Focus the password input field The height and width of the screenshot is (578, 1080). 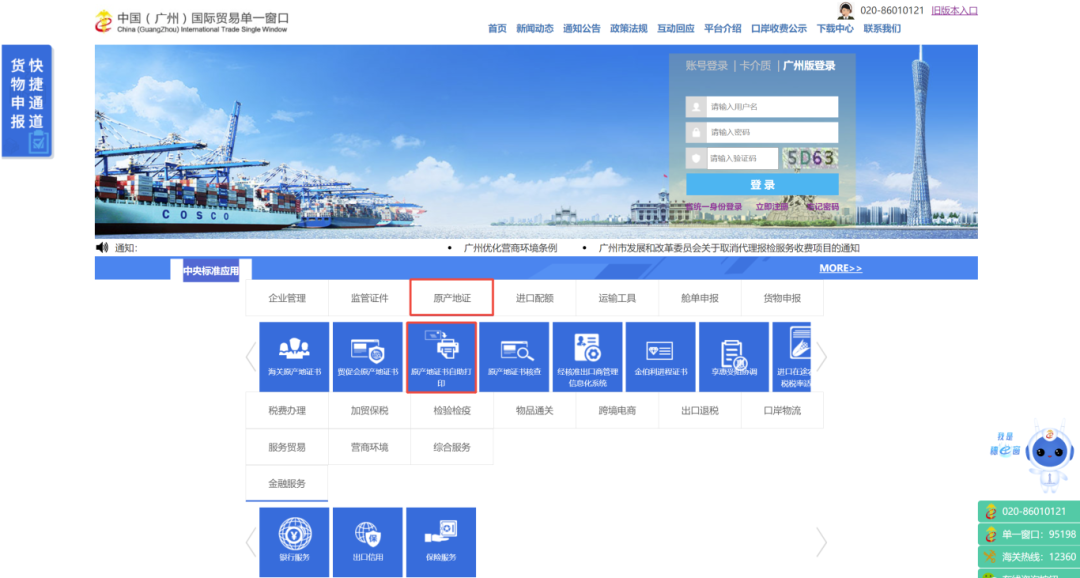772,132
